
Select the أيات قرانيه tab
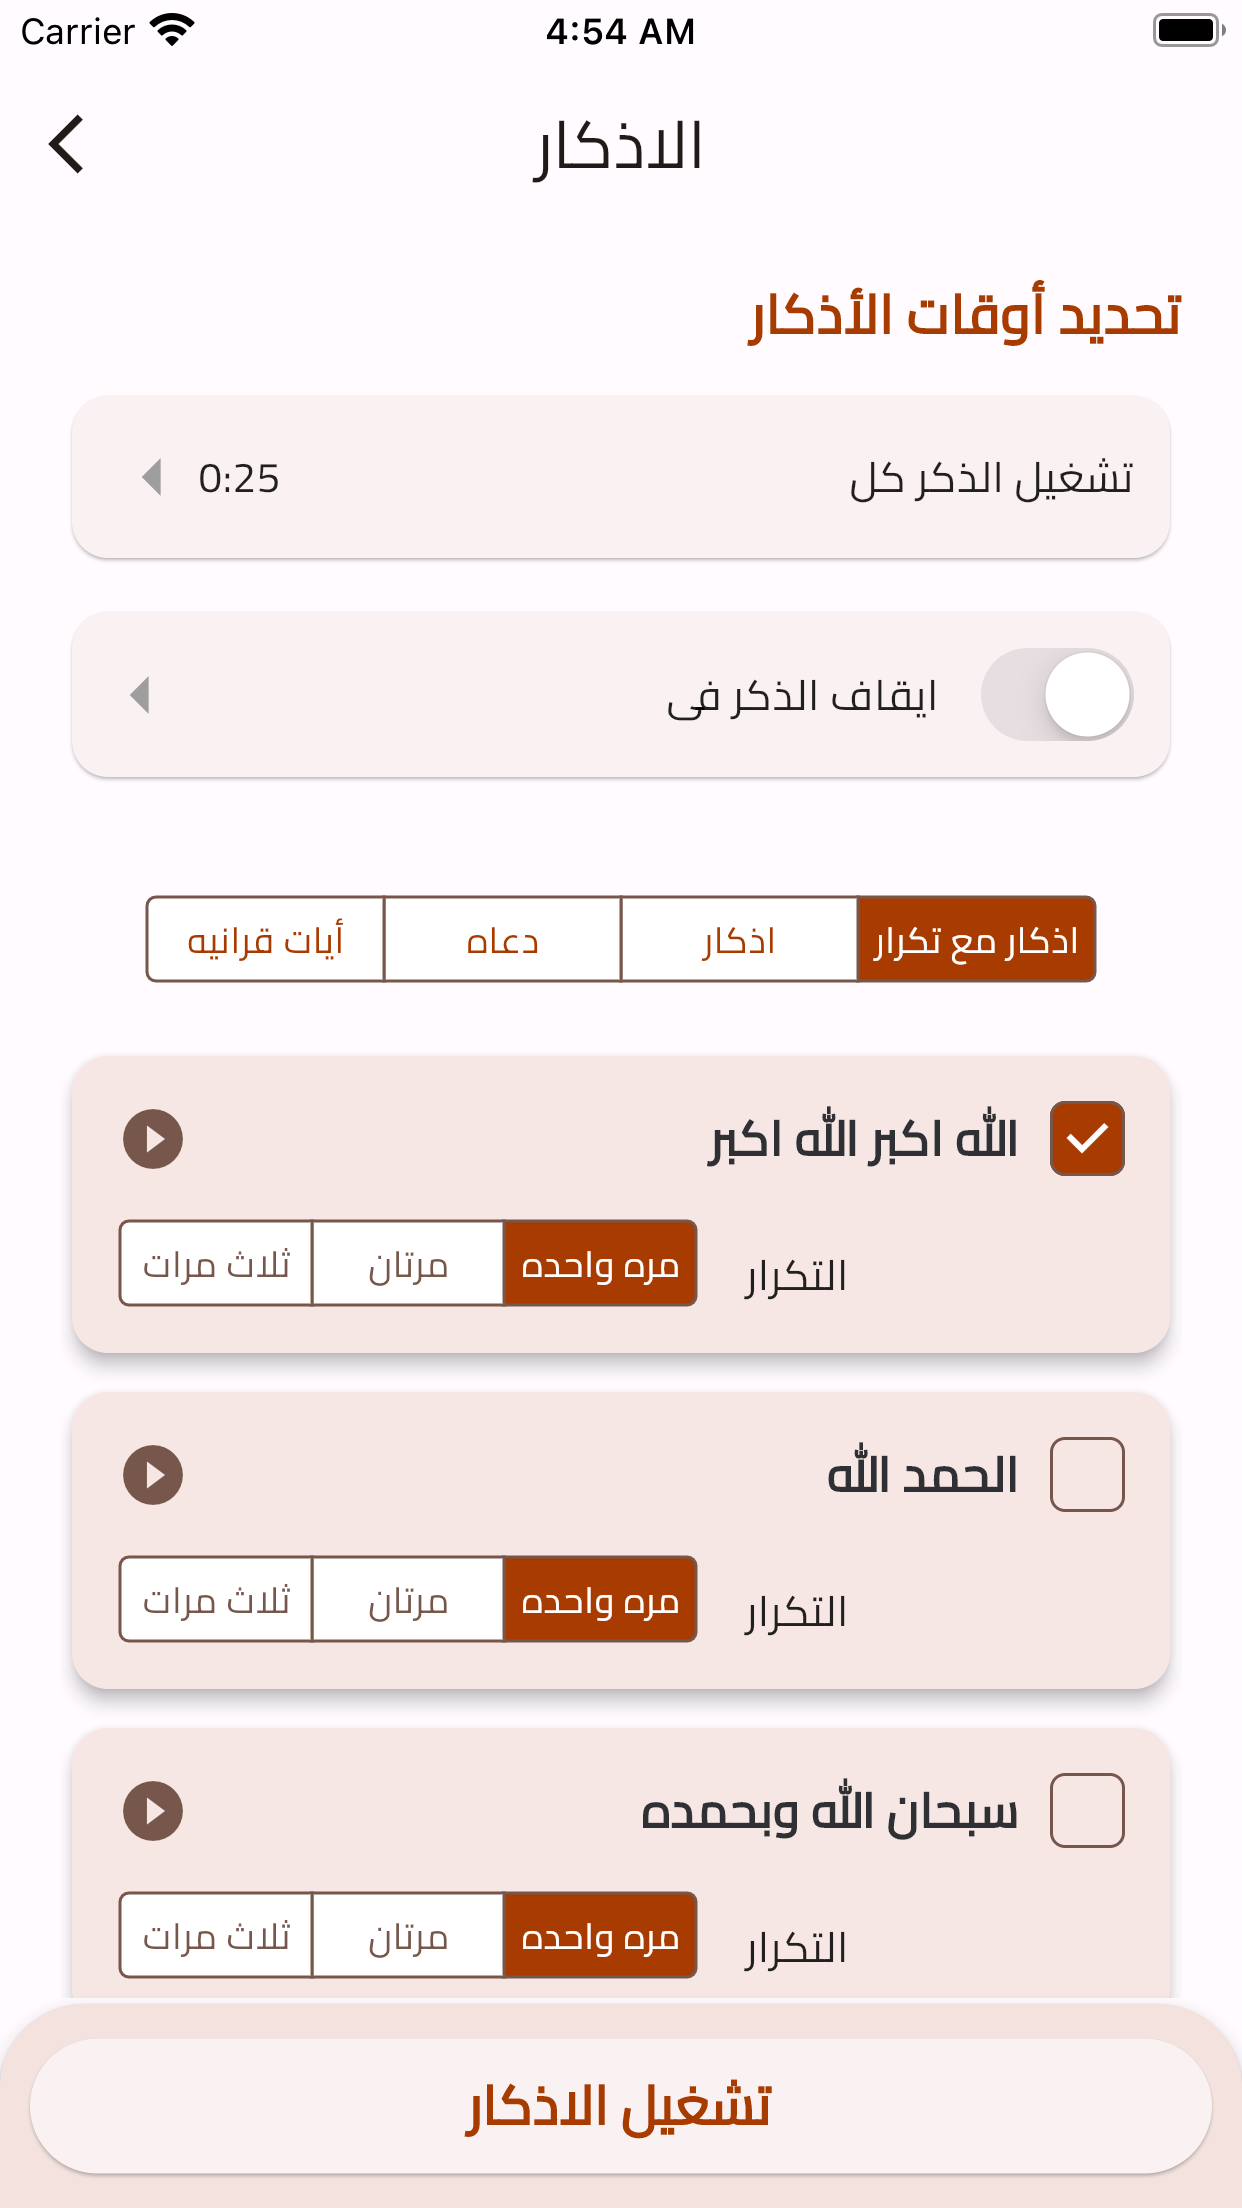pyautogui.click(x=265, y=939)
